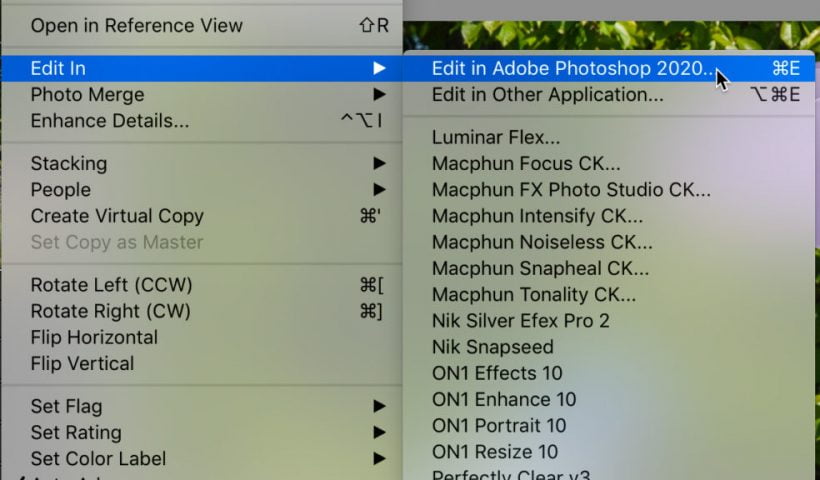Expand the Edit In submenu
Viewport: 820px width, 480px height.
pos(201,68)
